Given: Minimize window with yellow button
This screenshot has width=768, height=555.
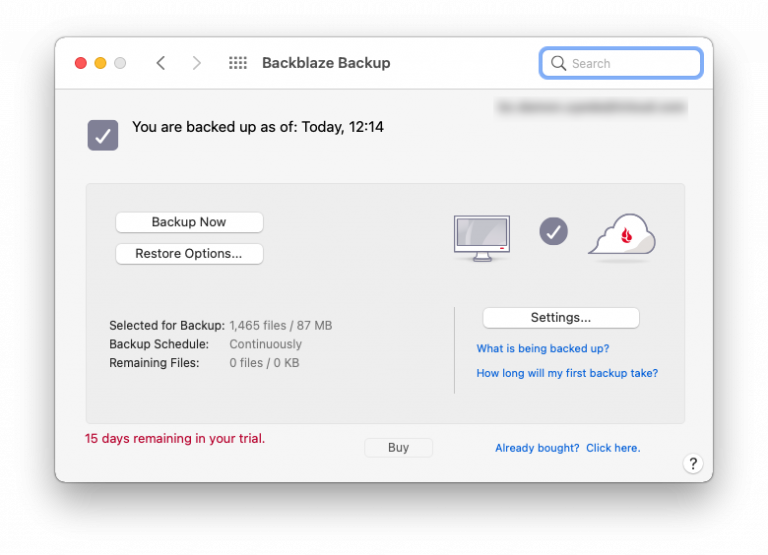Looking at the screenshot, I should pyautogui.click(x=100, y=63).
